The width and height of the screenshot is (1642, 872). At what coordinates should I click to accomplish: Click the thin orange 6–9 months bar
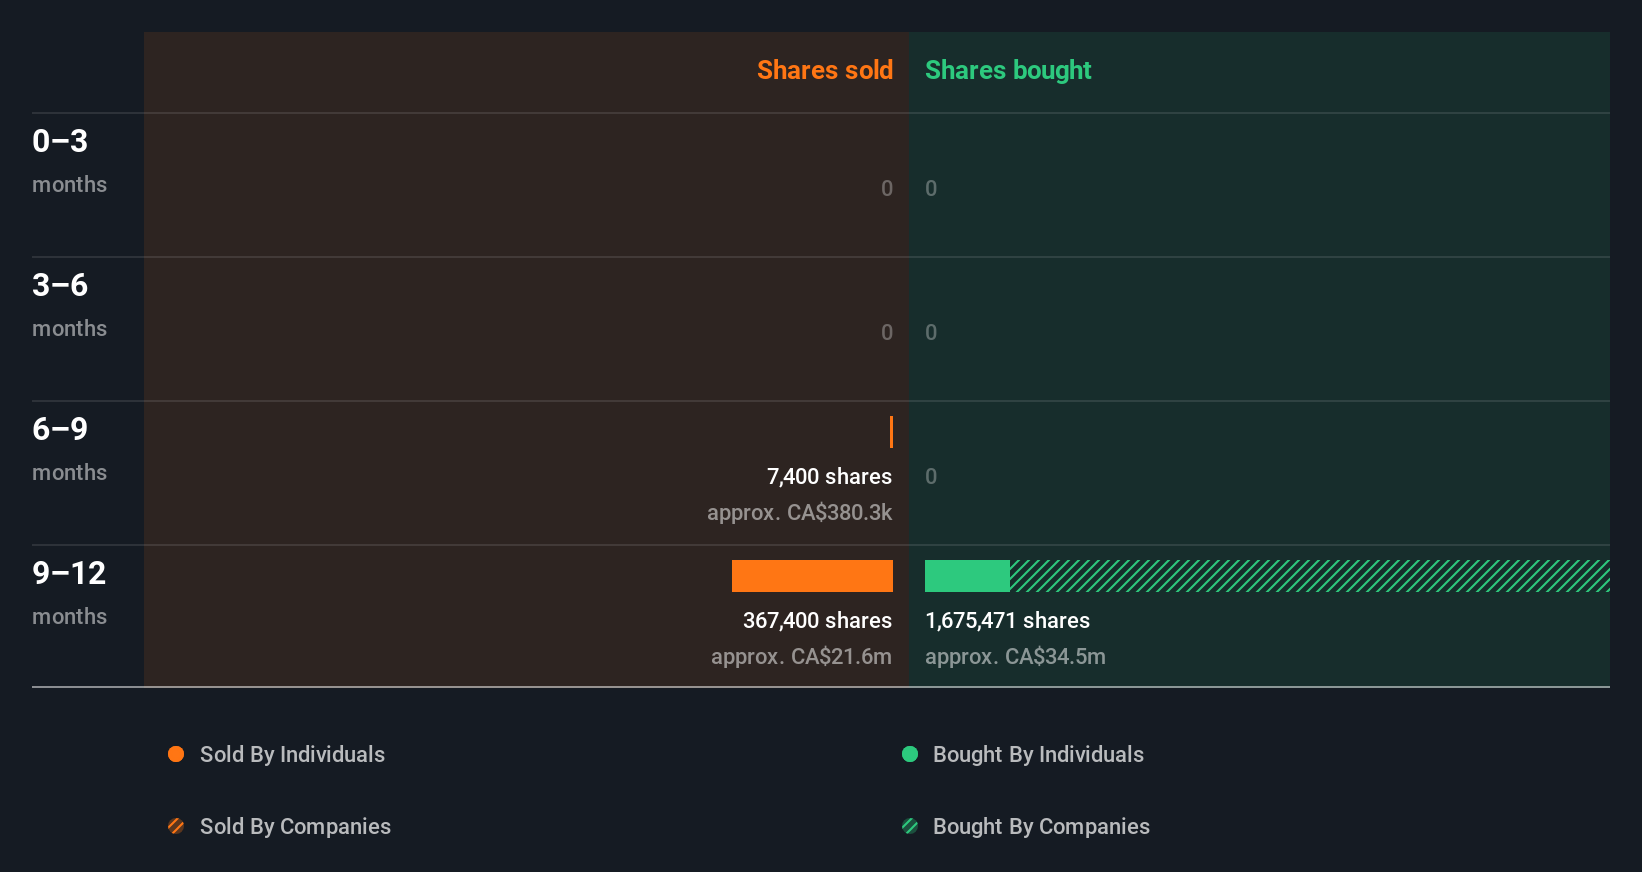pos(891,432)
